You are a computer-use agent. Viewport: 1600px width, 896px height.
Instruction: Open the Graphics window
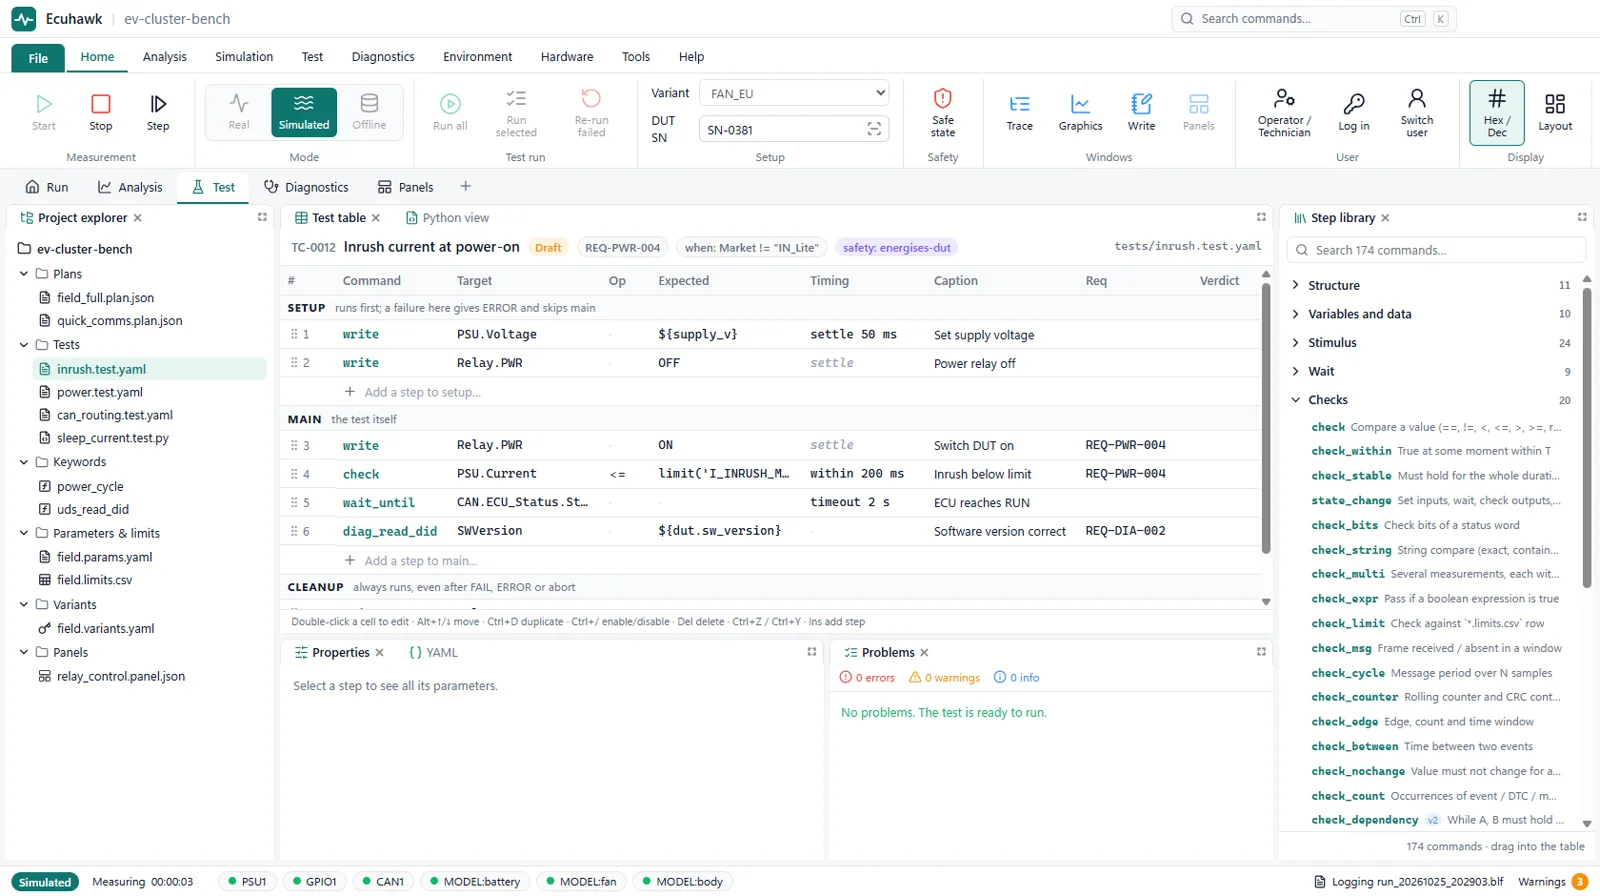[1080, 112]
